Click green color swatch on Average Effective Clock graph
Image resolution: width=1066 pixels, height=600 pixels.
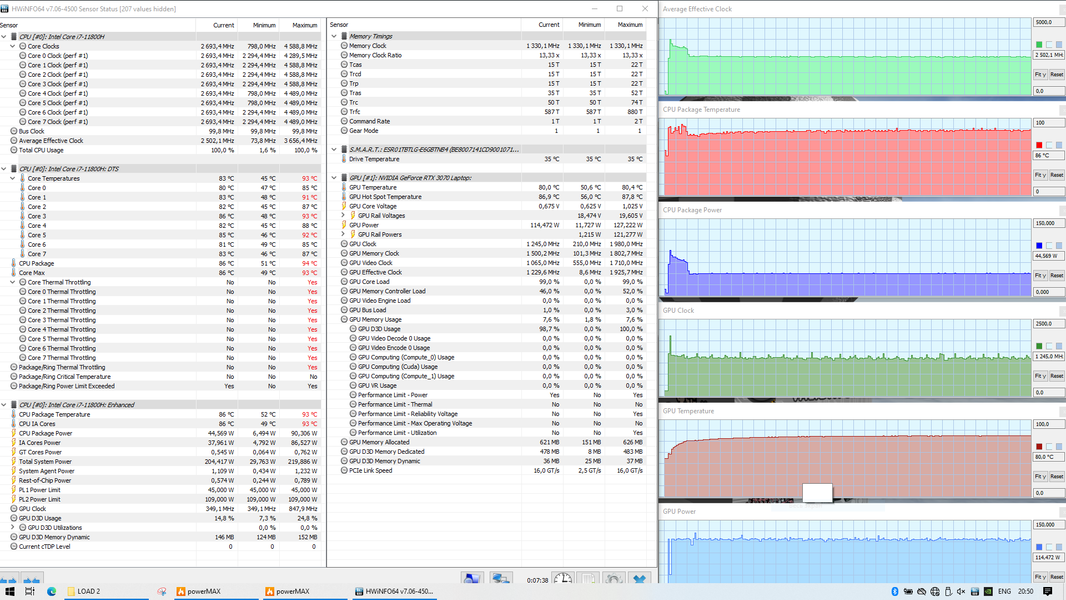[x=1039, y=45]
